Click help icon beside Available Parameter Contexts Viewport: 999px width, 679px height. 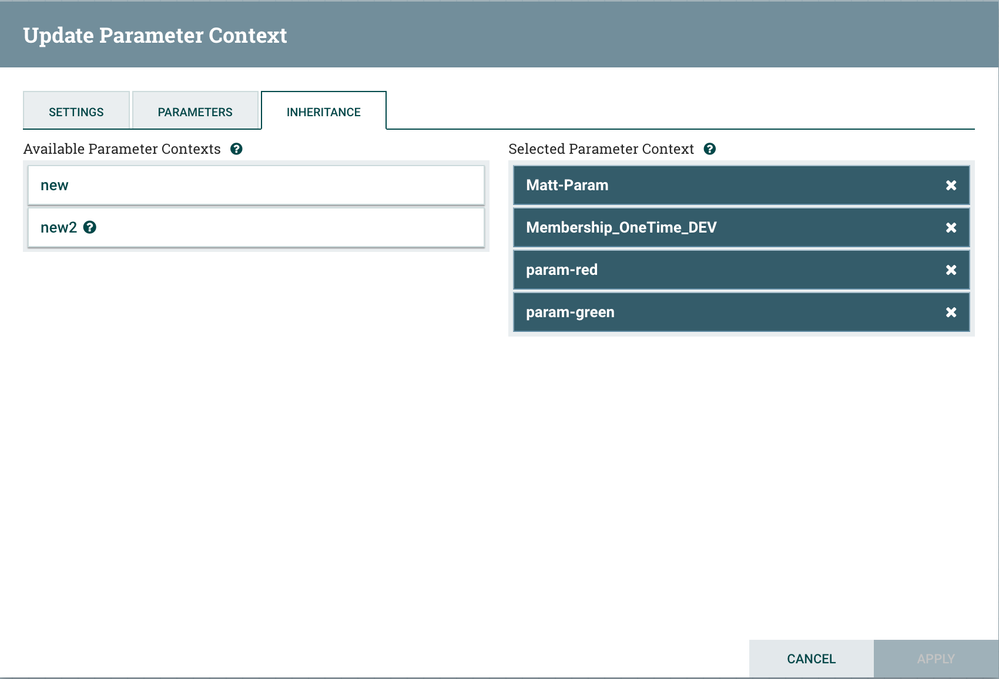tap(236, 149)
